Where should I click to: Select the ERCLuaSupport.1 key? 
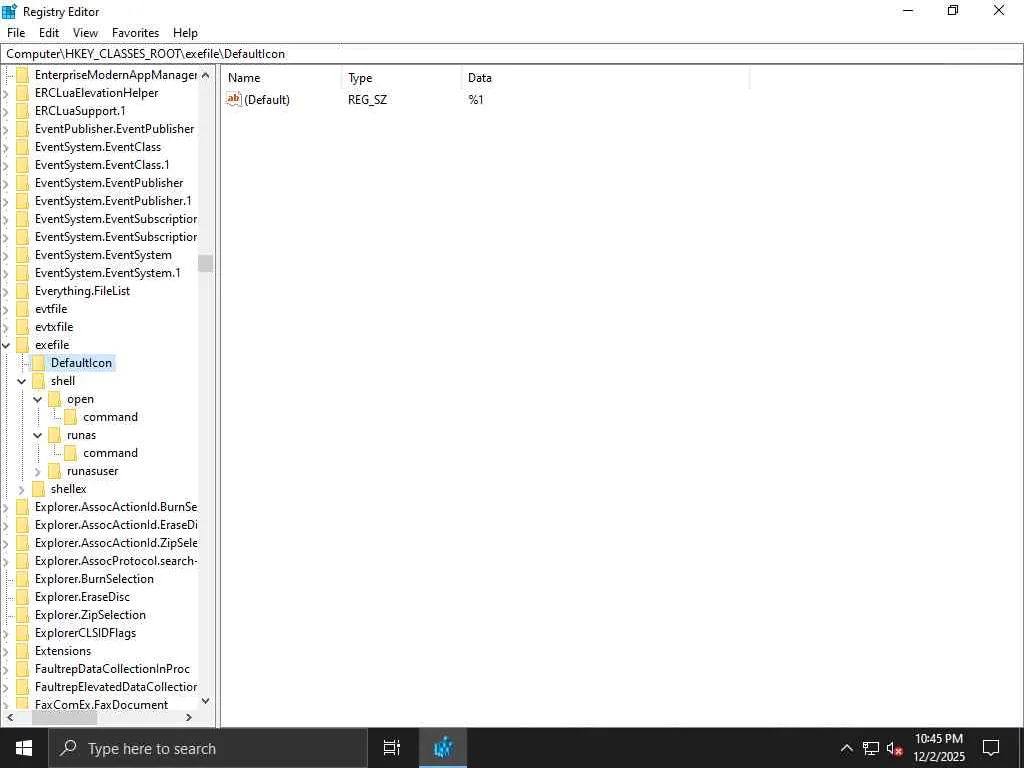pyautogui.click(x=80, y=110)
